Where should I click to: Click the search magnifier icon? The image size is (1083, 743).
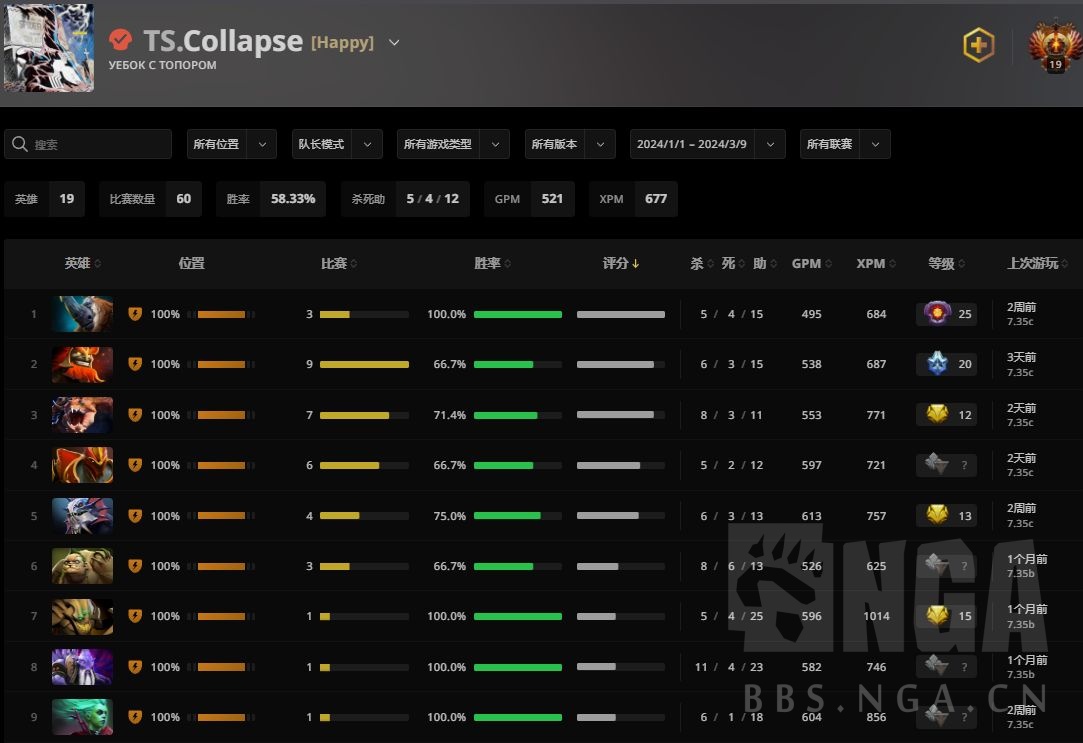coord(19,144)
